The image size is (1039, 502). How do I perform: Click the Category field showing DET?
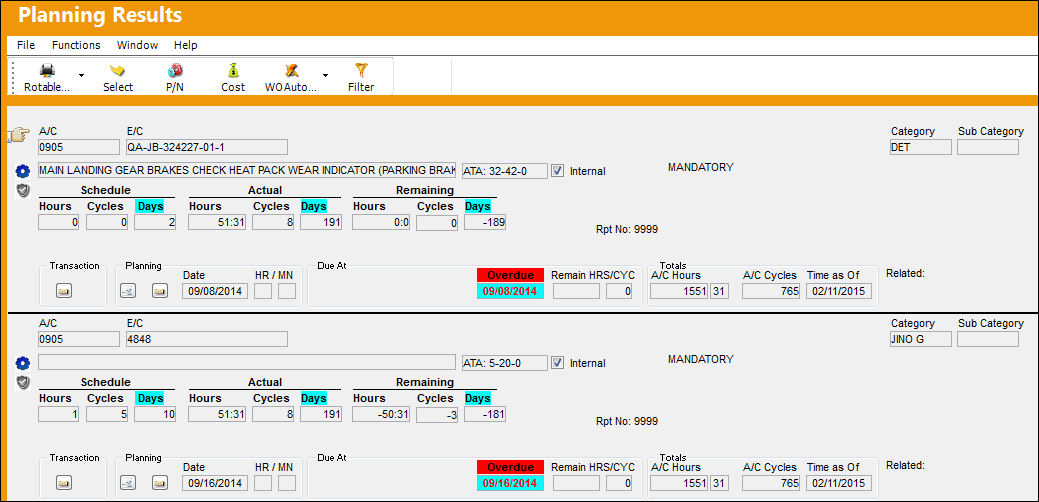point(921,147)
